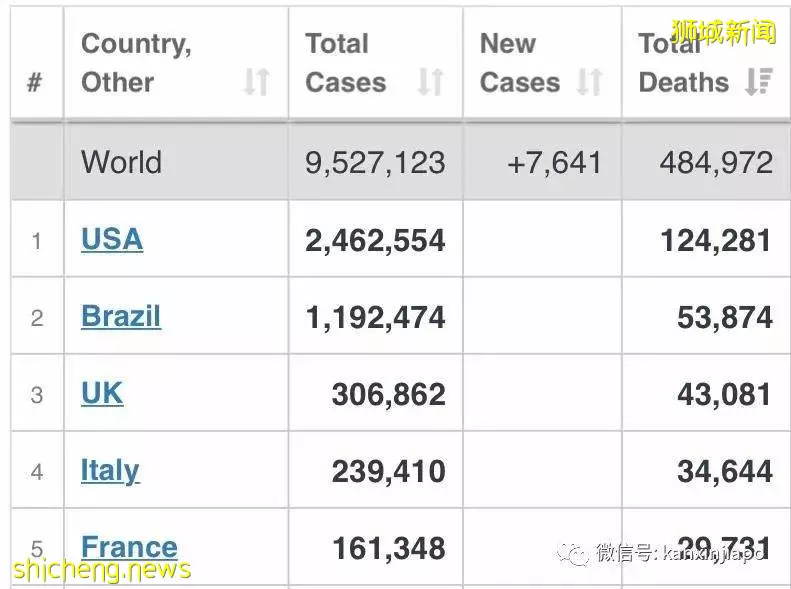Sort Total Cases column arrows icon

pos(430,82)
